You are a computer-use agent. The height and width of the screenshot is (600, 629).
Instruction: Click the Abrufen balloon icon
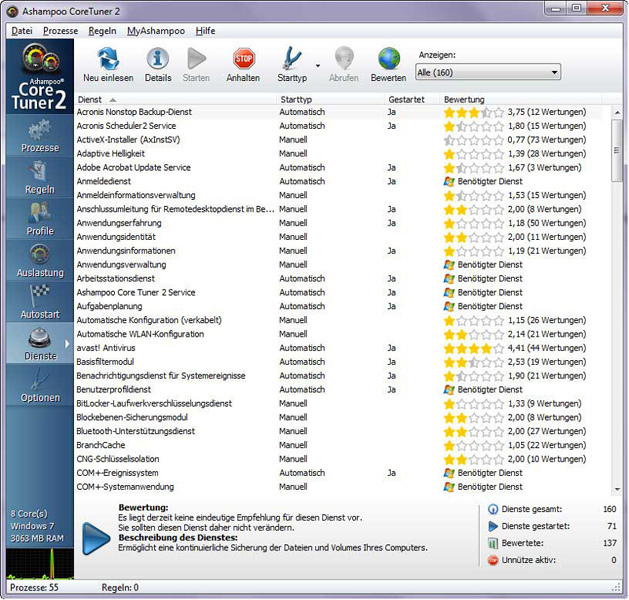click(344, 59)
